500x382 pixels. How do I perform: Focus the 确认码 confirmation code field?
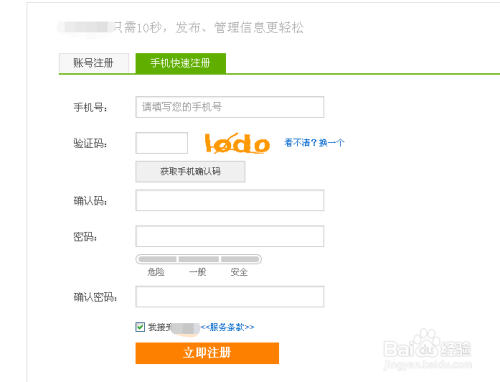pyautogui.click(x=230, y=200)
